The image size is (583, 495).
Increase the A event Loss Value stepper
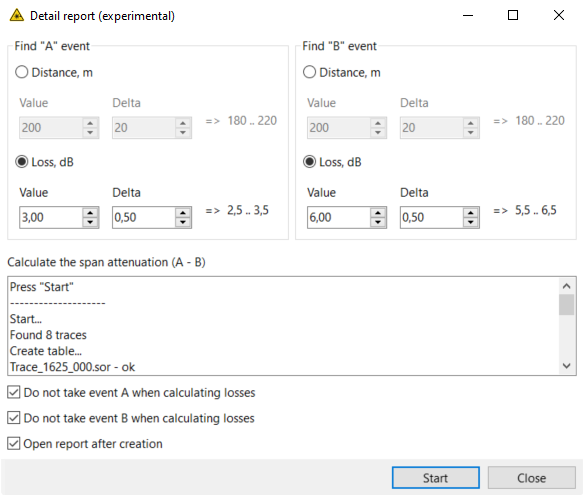90,213
